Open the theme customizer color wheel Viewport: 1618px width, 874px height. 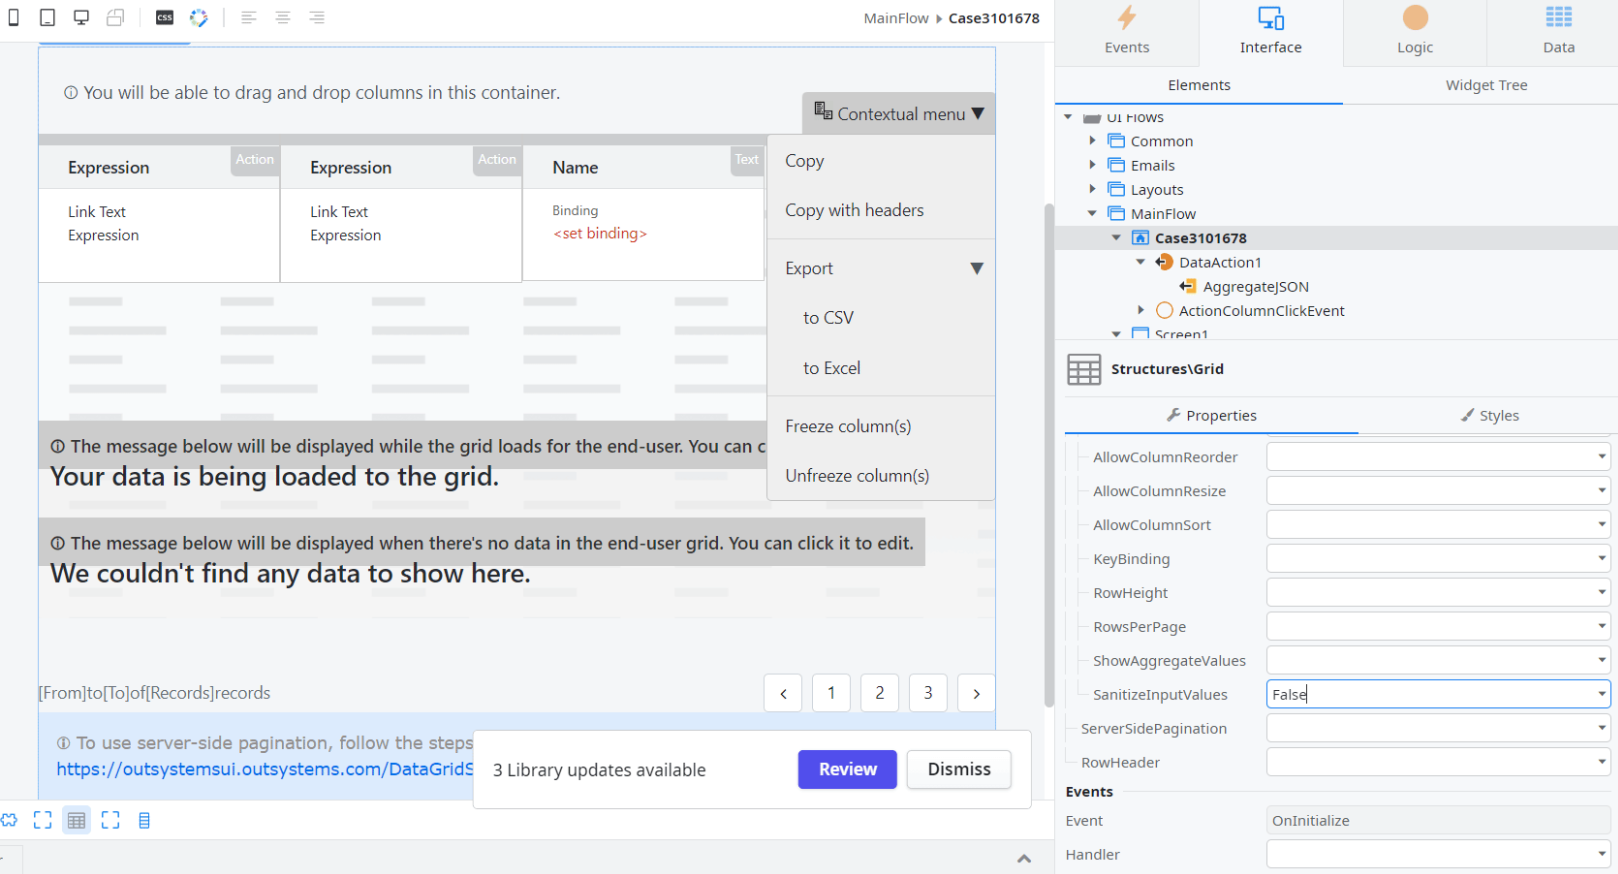(x=199, y=18)
